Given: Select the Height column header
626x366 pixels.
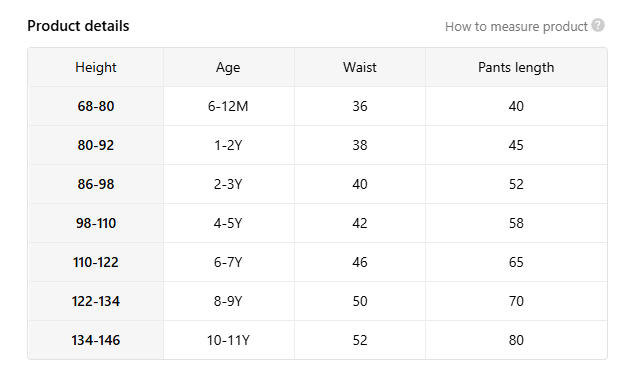Looking at the screenshot, I should pyautogui.click(x=96, y=67).
